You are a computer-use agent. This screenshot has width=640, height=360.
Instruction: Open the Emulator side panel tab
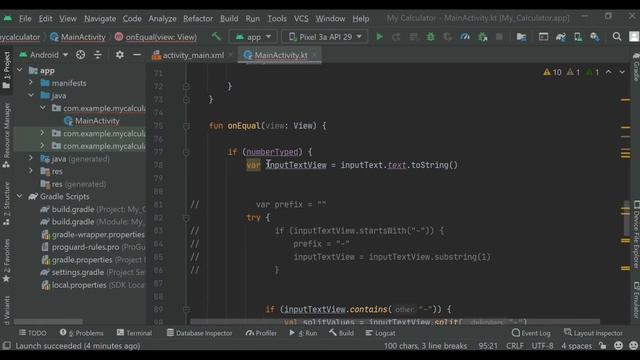pyautogui.click(x=636, y=300)
